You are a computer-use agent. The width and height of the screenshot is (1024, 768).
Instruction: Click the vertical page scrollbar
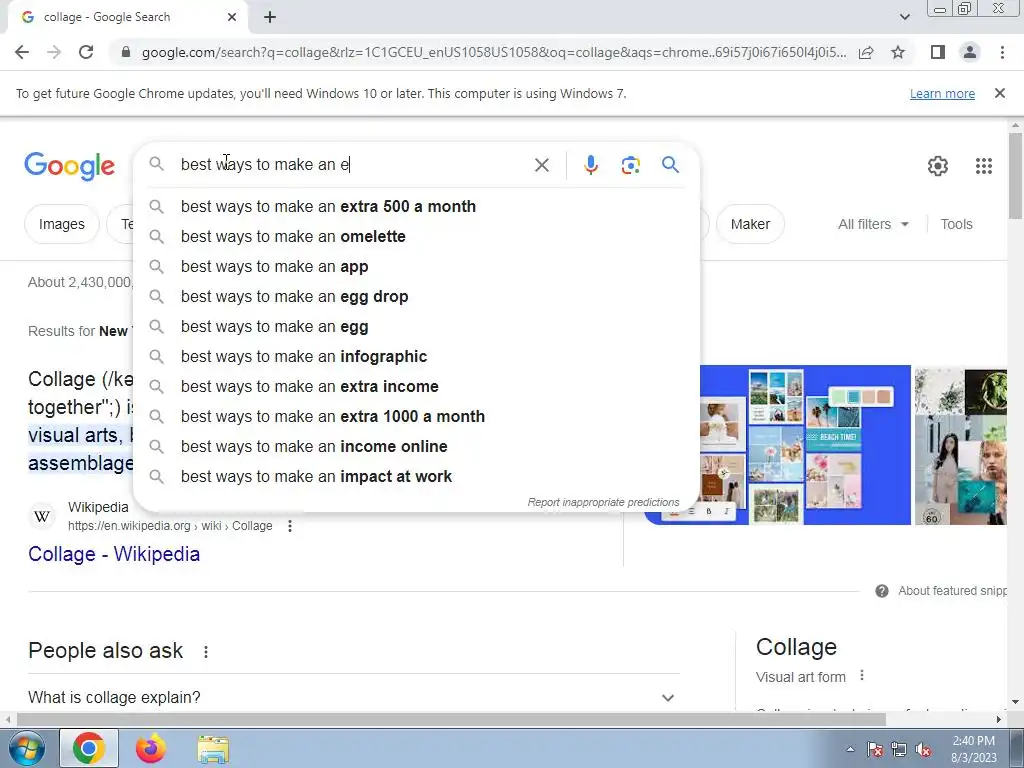(x=1016, y=176)
